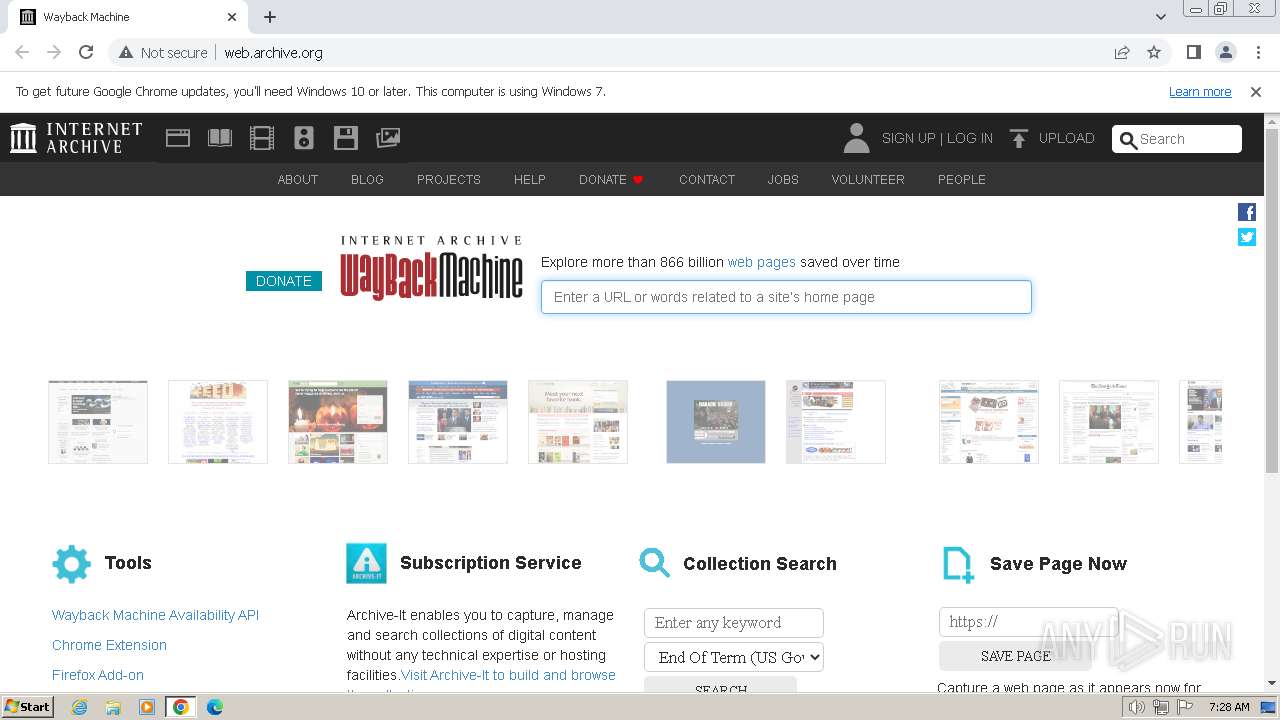Open a new browser tab
The image size is (1280, 720).
(x=270, y=17)
